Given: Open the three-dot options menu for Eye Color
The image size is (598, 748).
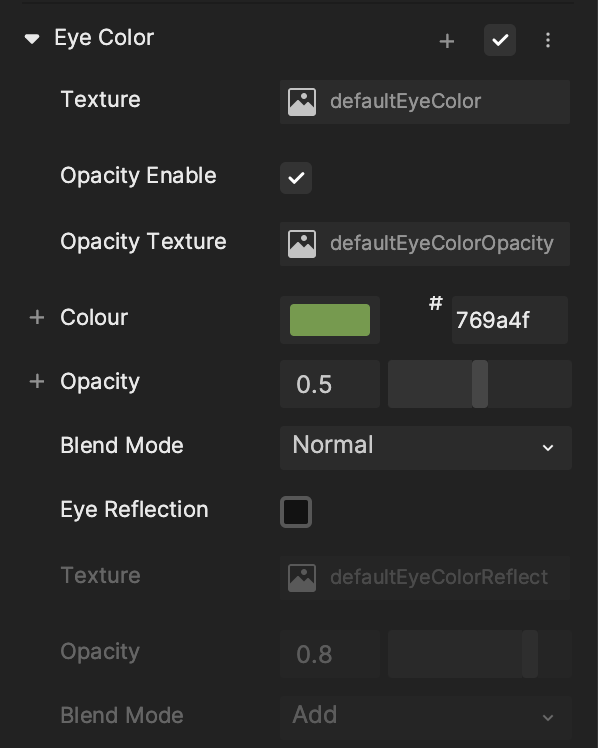Looking at the screenshot, I should (547, 40).
